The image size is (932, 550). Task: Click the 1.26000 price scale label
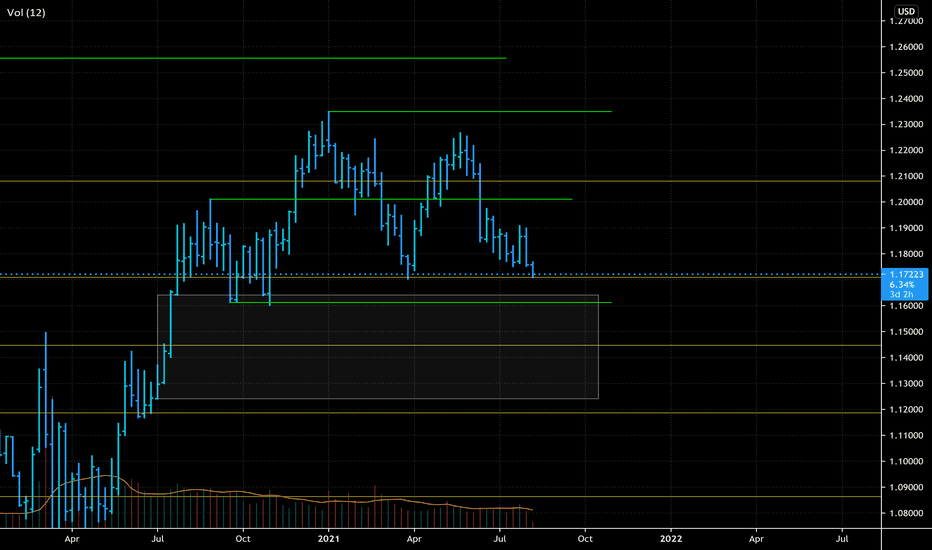pyautogui.click(x=906, y=47)
